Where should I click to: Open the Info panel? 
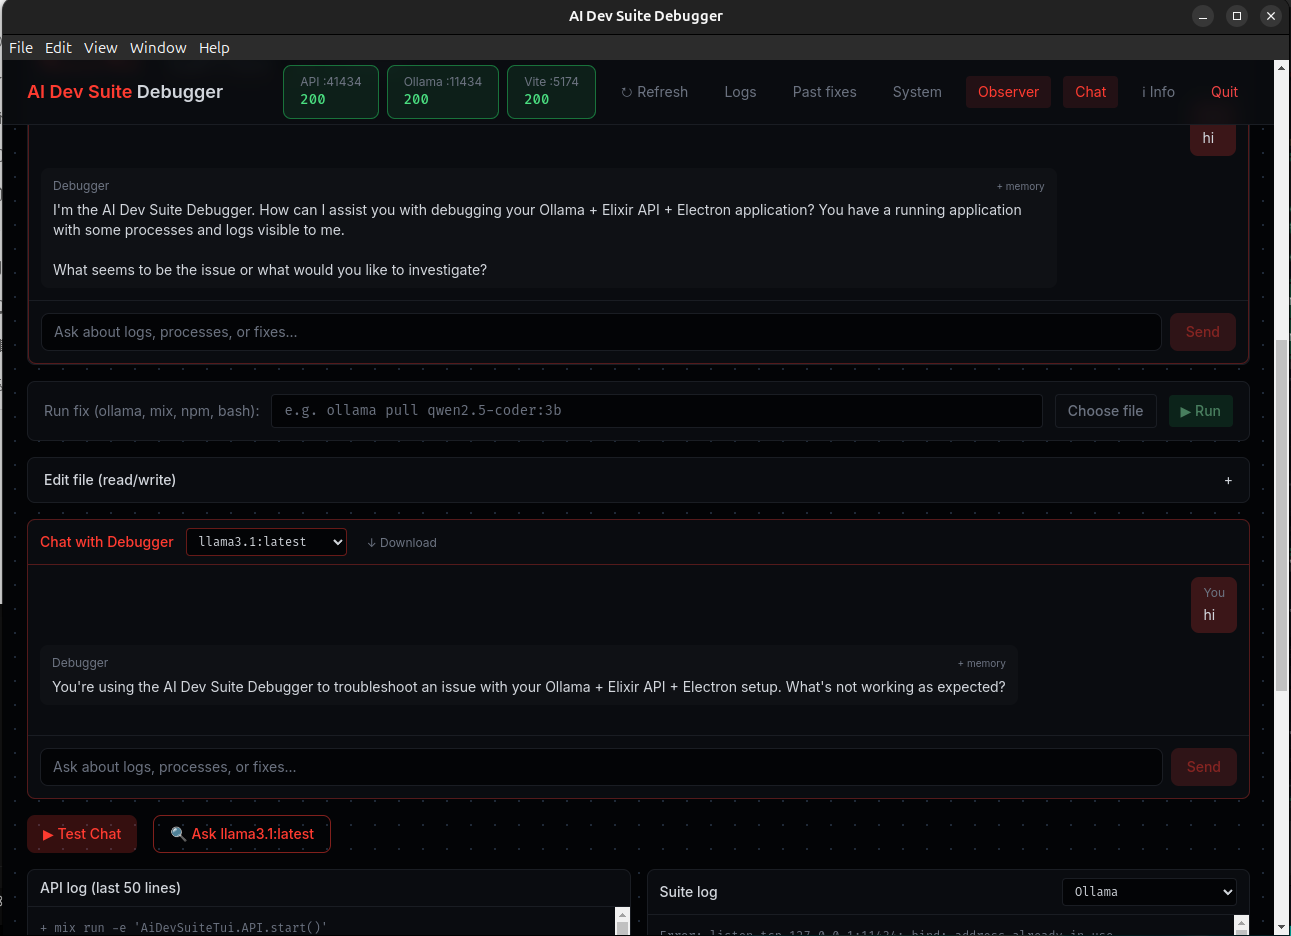1158,92
